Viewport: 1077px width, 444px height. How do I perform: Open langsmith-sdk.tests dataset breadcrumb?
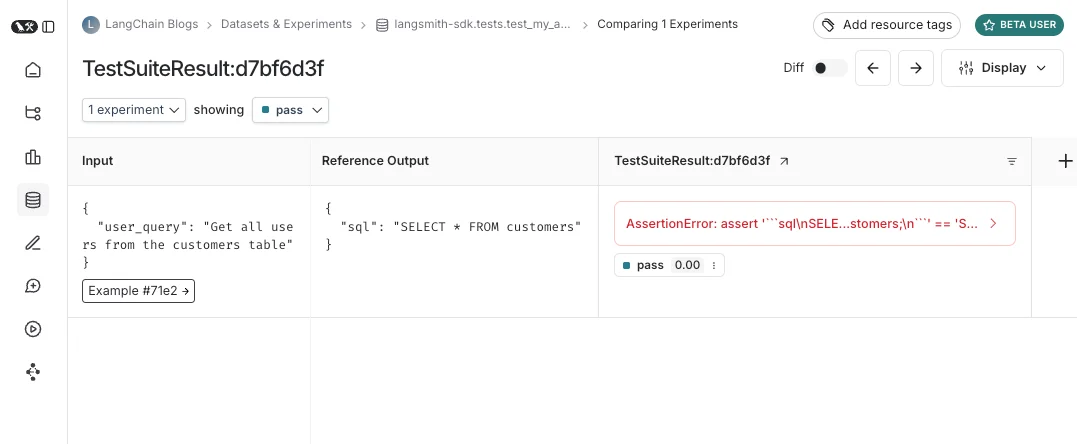(x=482, y=25)
